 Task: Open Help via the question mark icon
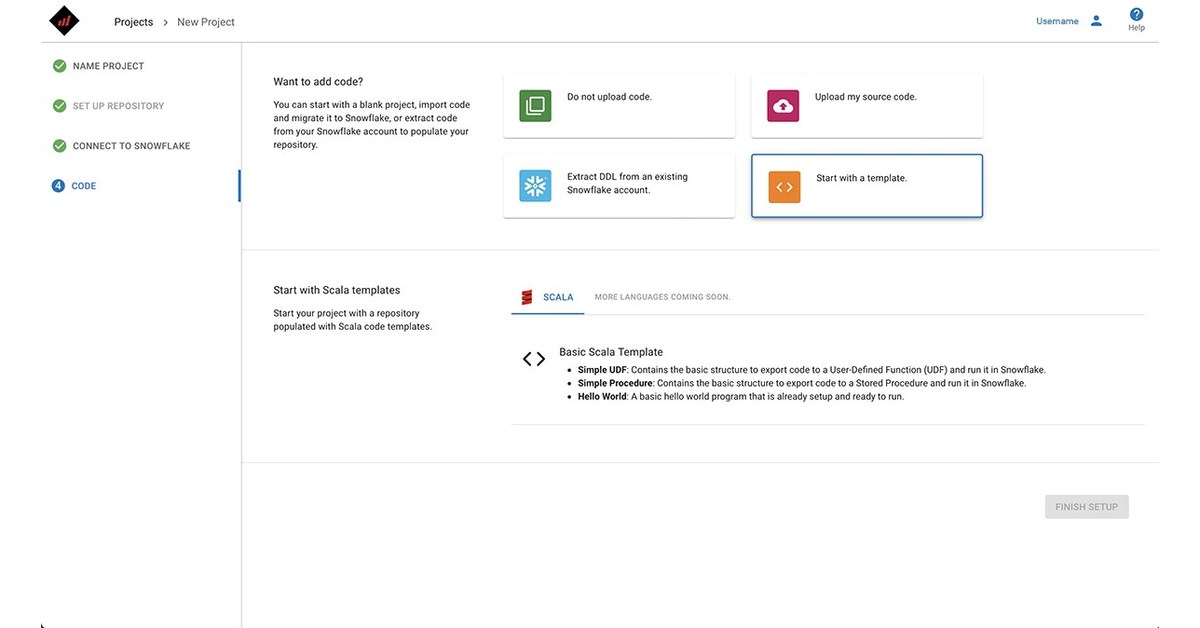pos(1135,13)
